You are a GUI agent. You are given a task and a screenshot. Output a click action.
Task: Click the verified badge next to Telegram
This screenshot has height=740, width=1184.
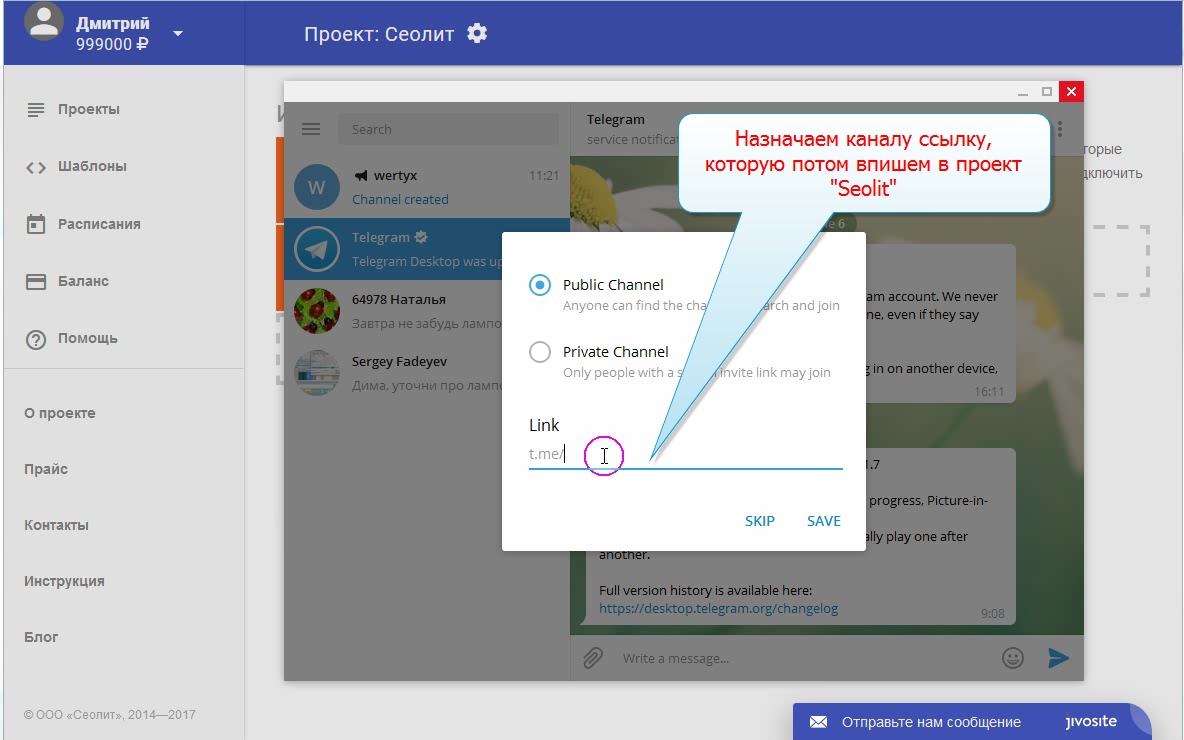point(421,237)
